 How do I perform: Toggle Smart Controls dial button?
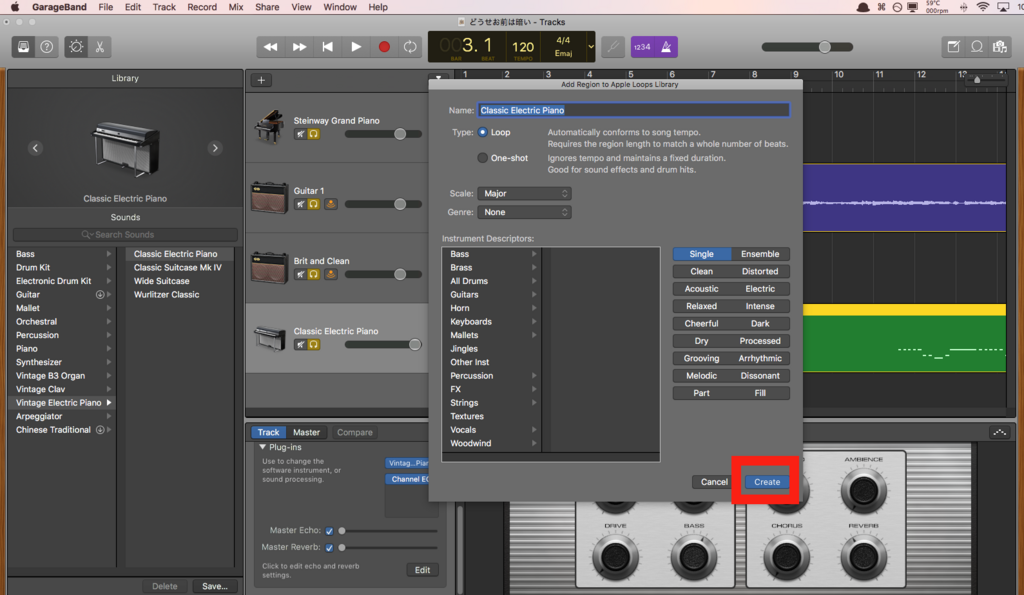pos(76,47)
